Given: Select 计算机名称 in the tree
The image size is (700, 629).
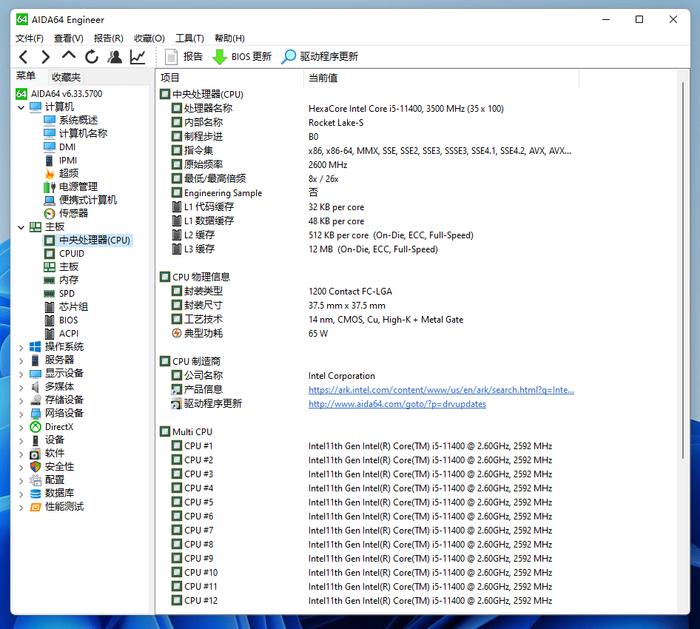Looking at the screenshot, I should click(x=75, y=133).
